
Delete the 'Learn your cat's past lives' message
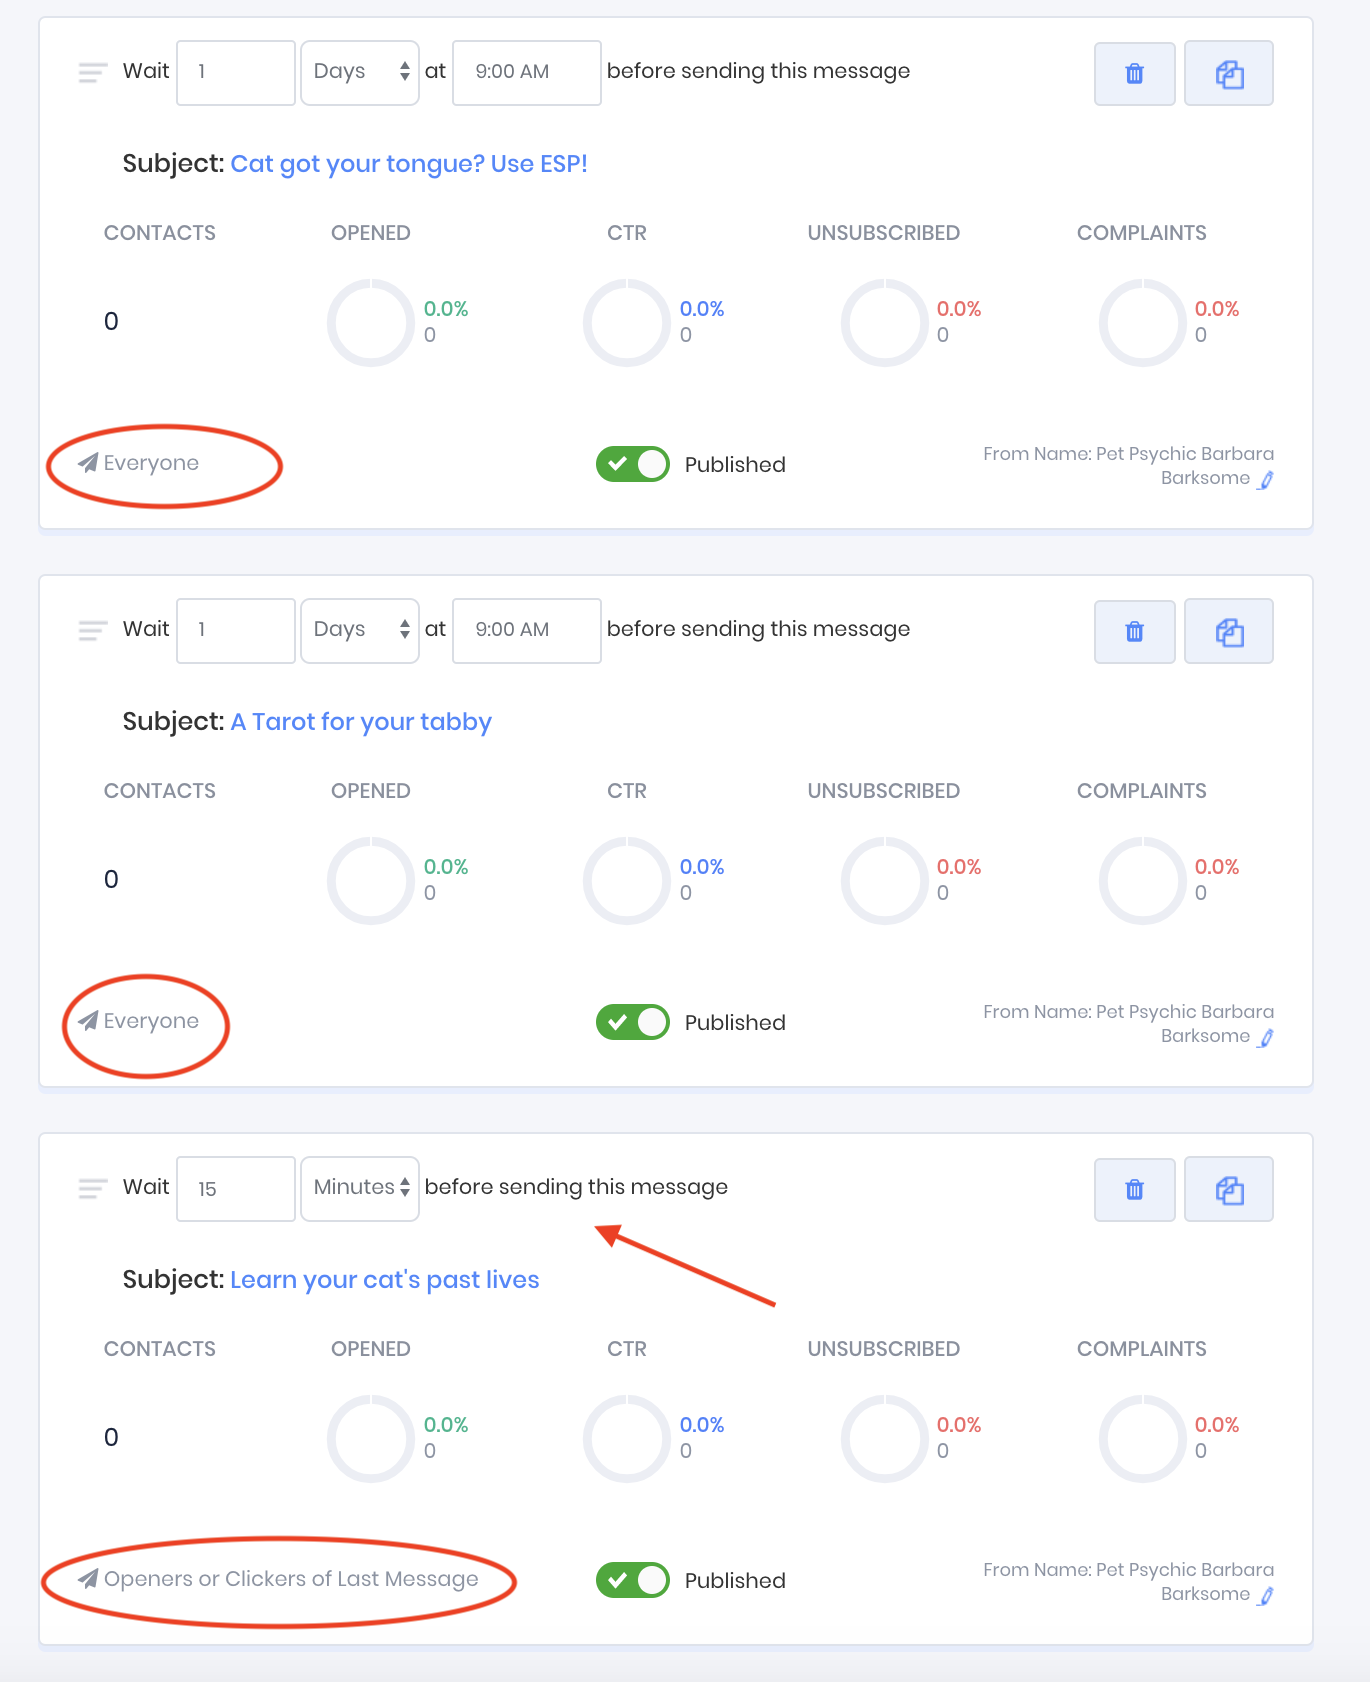coord(1134,1189)
